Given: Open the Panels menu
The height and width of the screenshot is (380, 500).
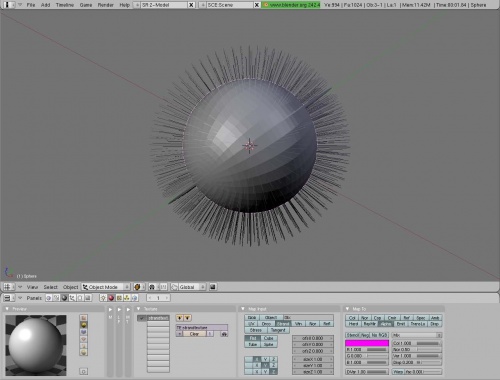Looking at the screenshot, I should 34,298.
